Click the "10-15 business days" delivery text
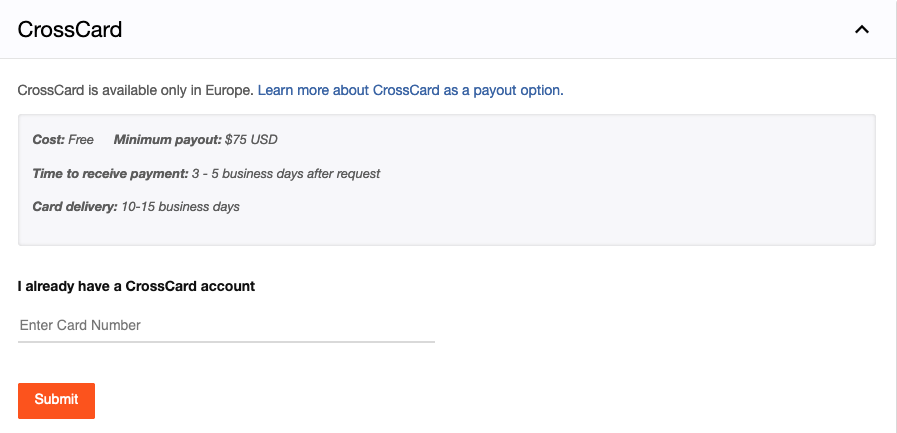897x433 pixels. click(x=181, y=207)
